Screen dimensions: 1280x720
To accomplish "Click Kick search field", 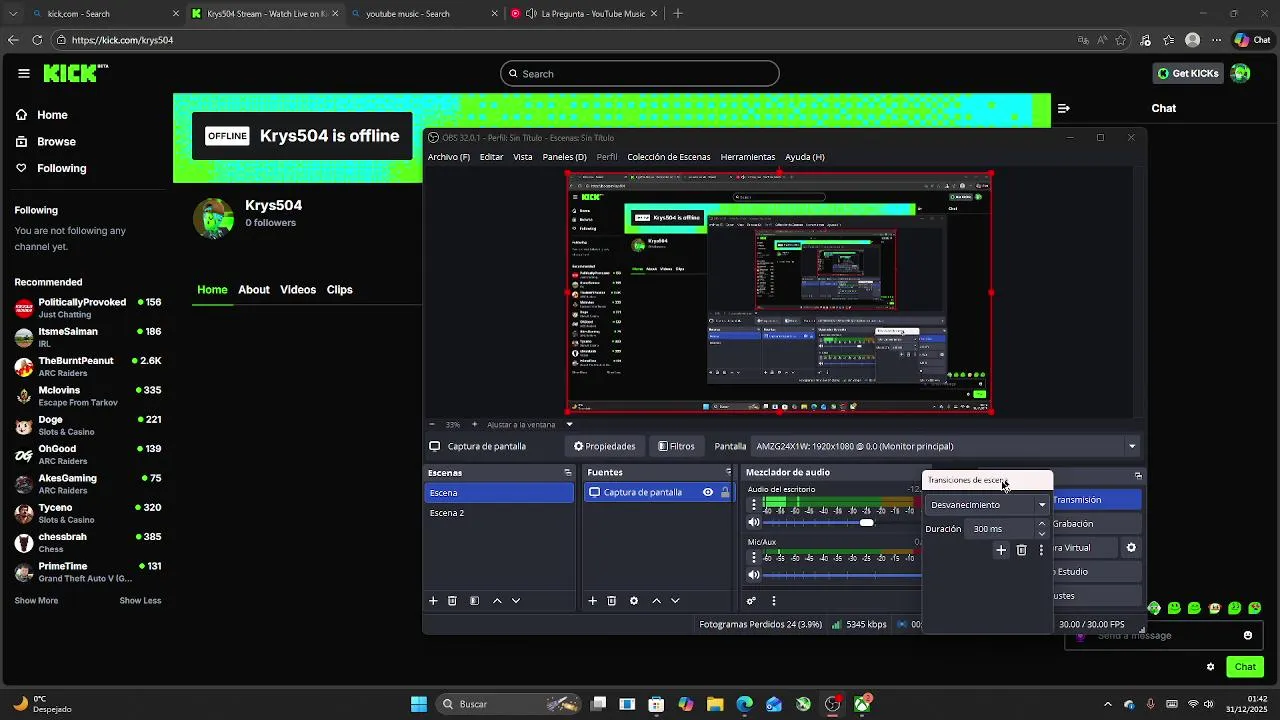I will pos(640,73).
